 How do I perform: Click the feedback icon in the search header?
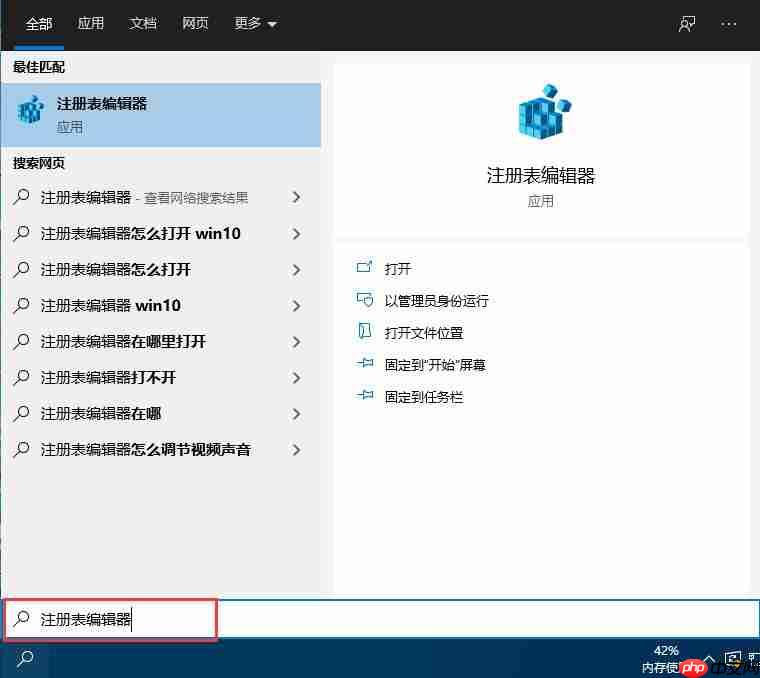pyautogui.click(x=687, y=24)
